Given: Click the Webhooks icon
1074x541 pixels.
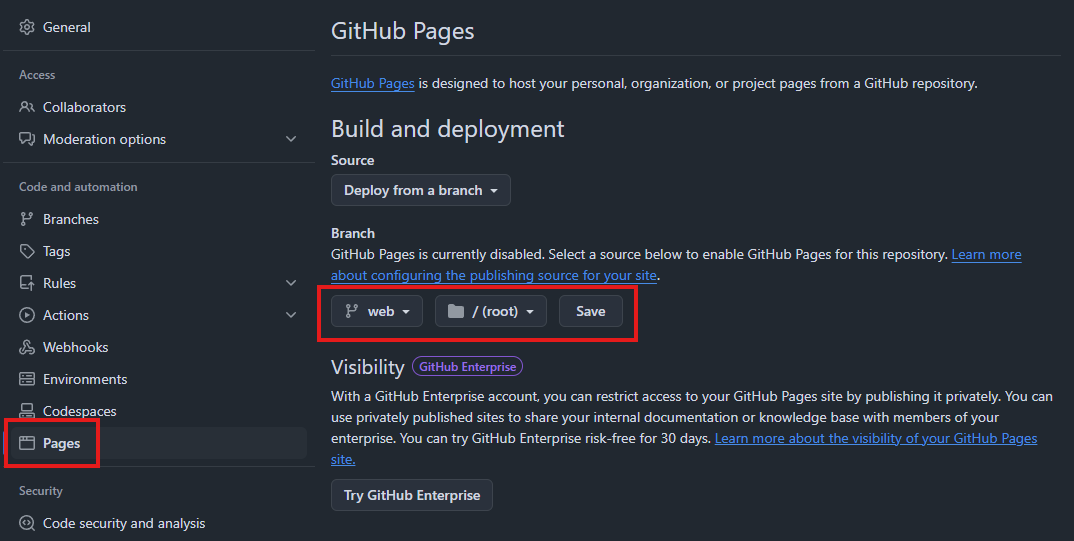Looking at the screenshot, I should (x=27, y=347).
